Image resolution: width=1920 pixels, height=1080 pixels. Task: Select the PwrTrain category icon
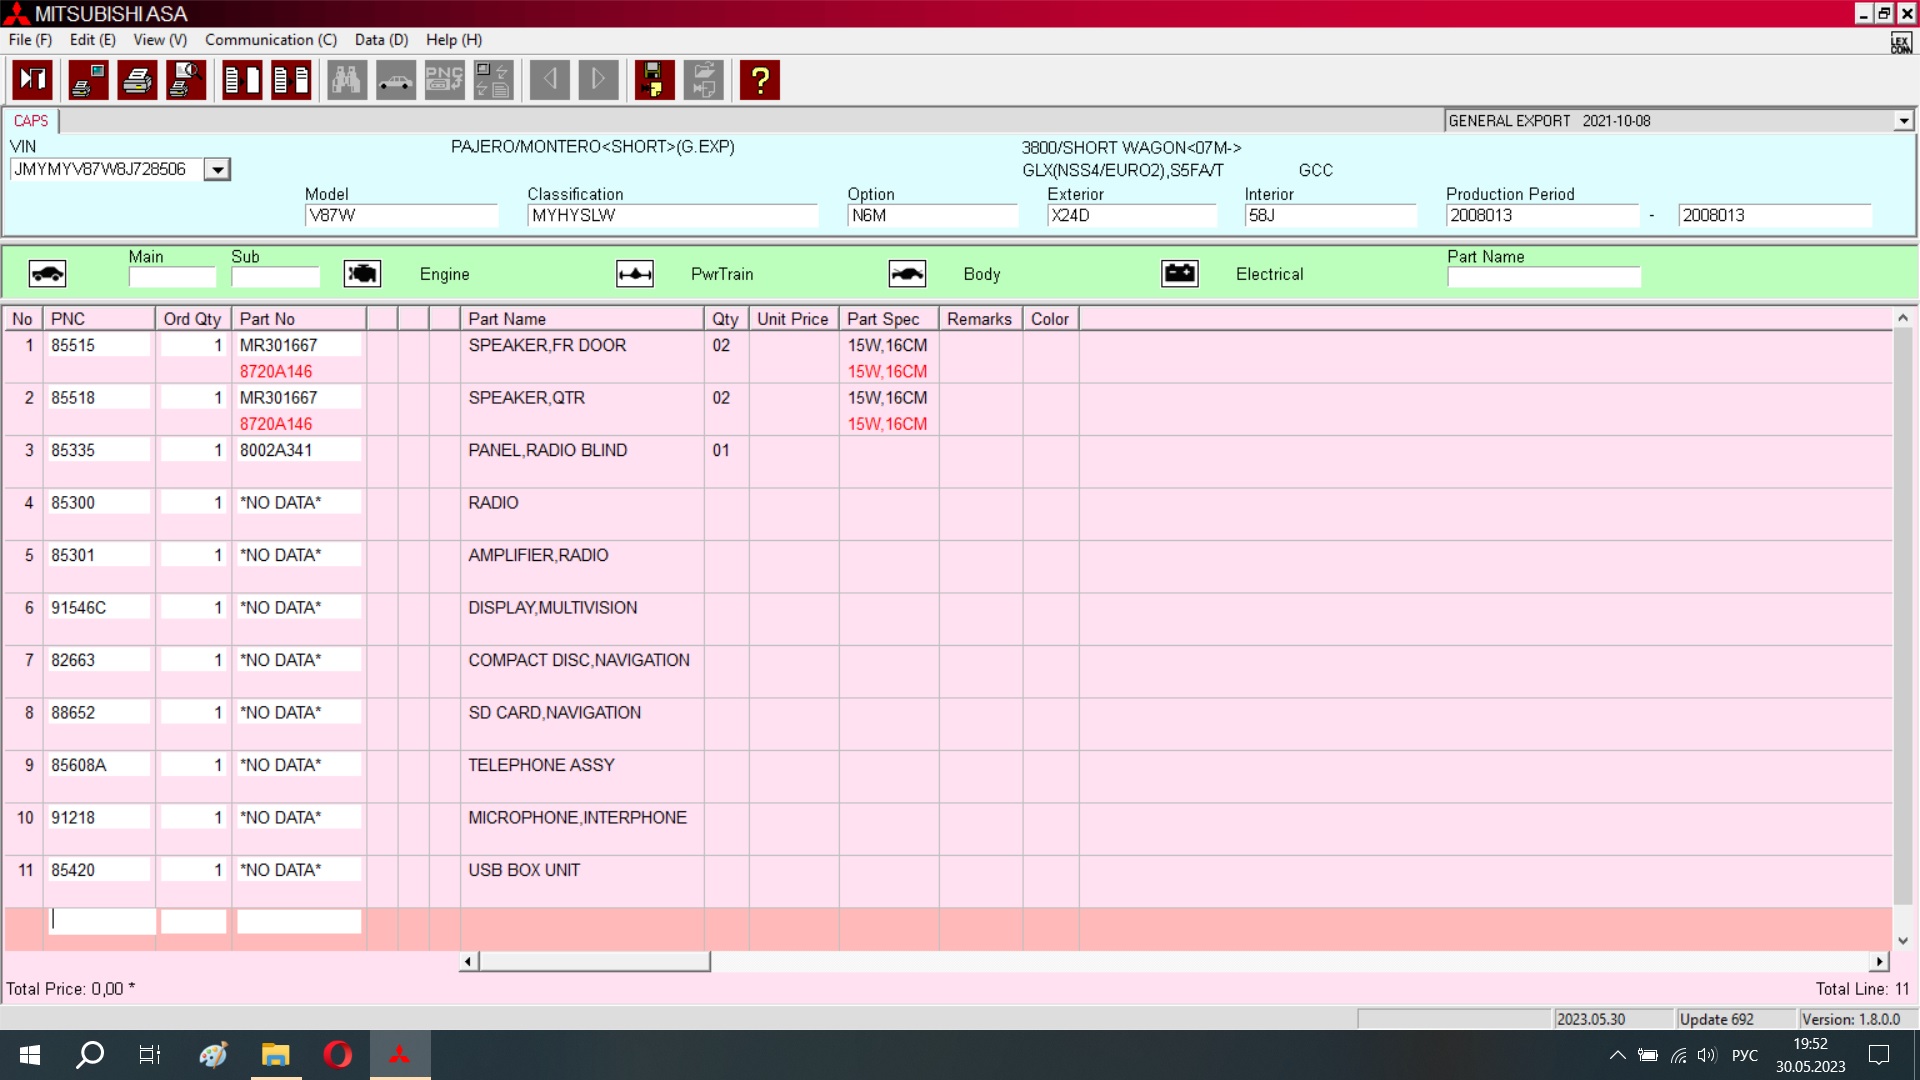point(635,274)
